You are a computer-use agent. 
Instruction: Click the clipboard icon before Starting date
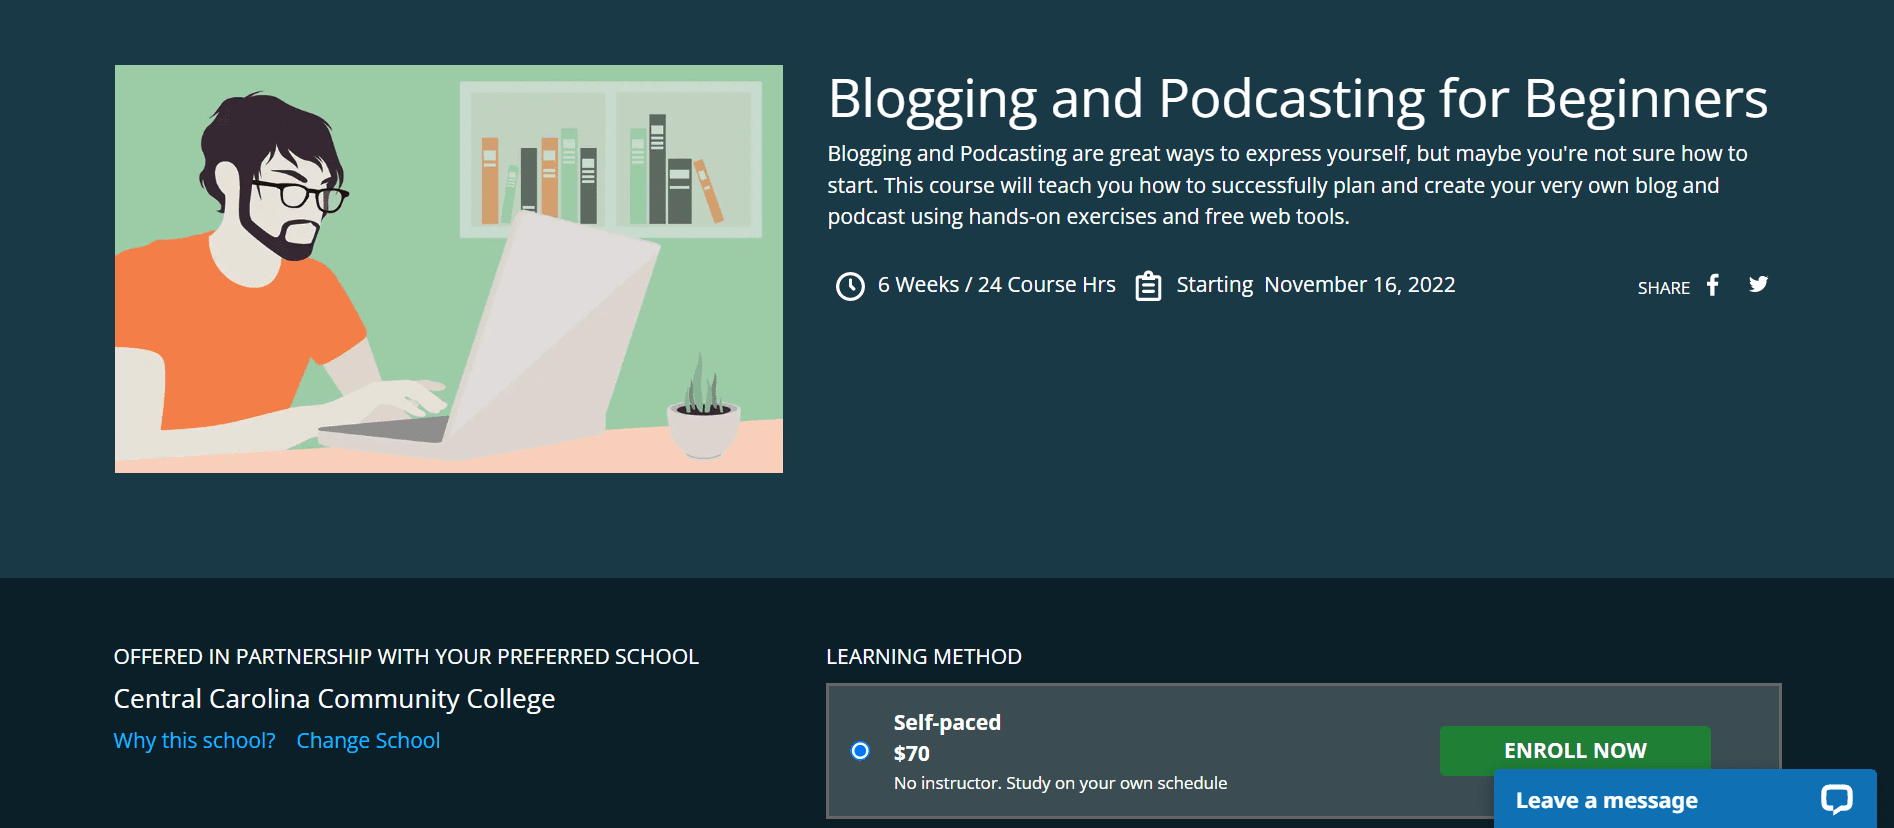[1148, 286]
